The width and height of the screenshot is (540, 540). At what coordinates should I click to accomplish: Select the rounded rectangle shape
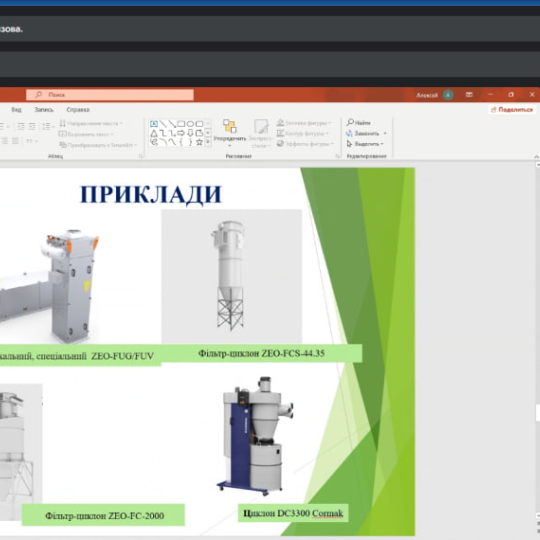point(199,124)
